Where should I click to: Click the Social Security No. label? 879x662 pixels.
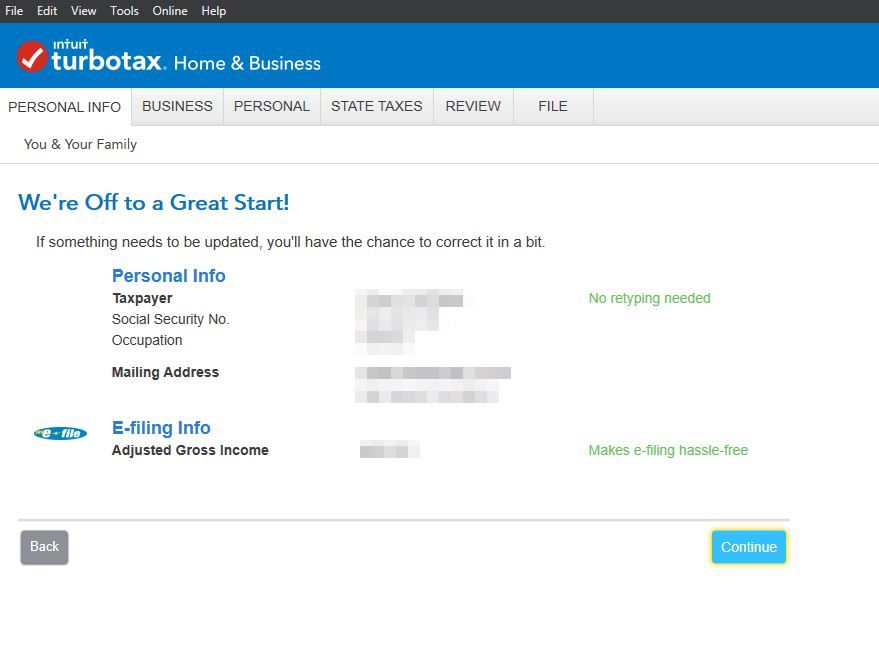point(170,319)
